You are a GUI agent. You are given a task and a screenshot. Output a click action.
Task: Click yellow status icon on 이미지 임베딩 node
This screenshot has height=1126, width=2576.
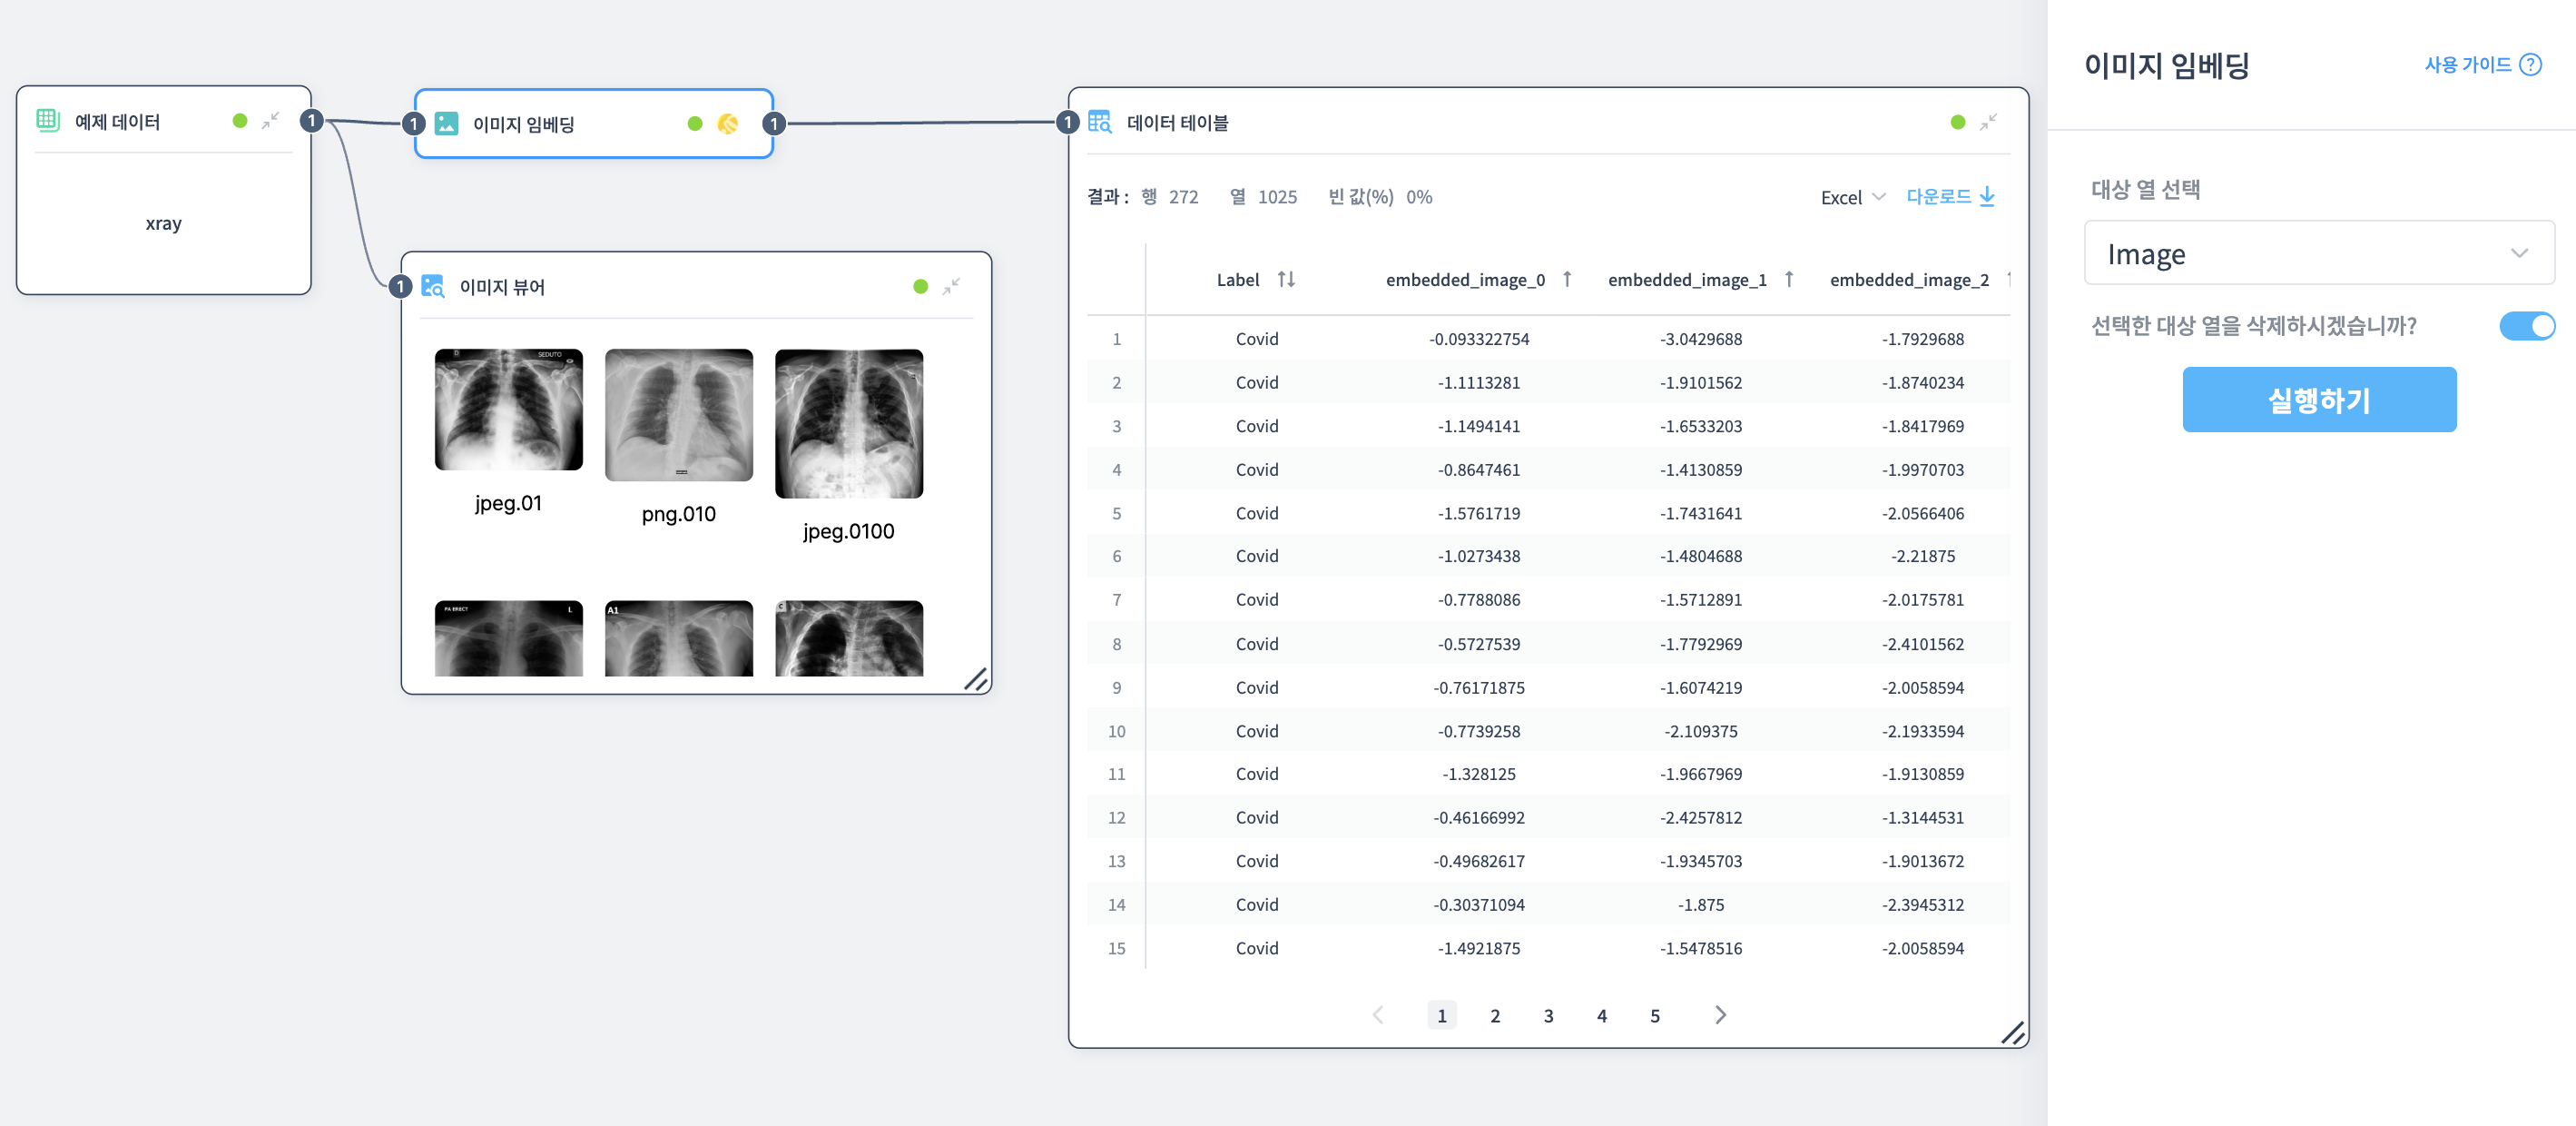coord(727,124)
